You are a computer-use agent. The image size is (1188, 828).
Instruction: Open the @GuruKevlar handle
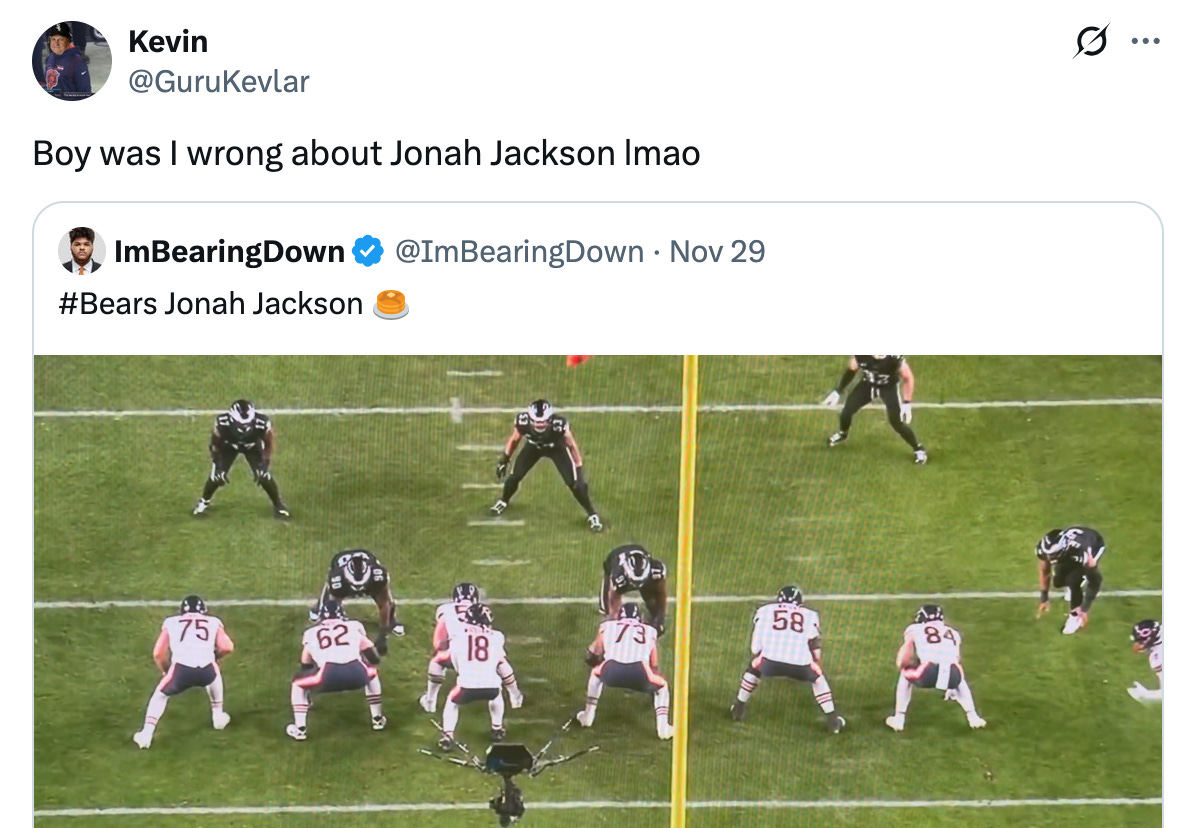(x=219, y=82)
